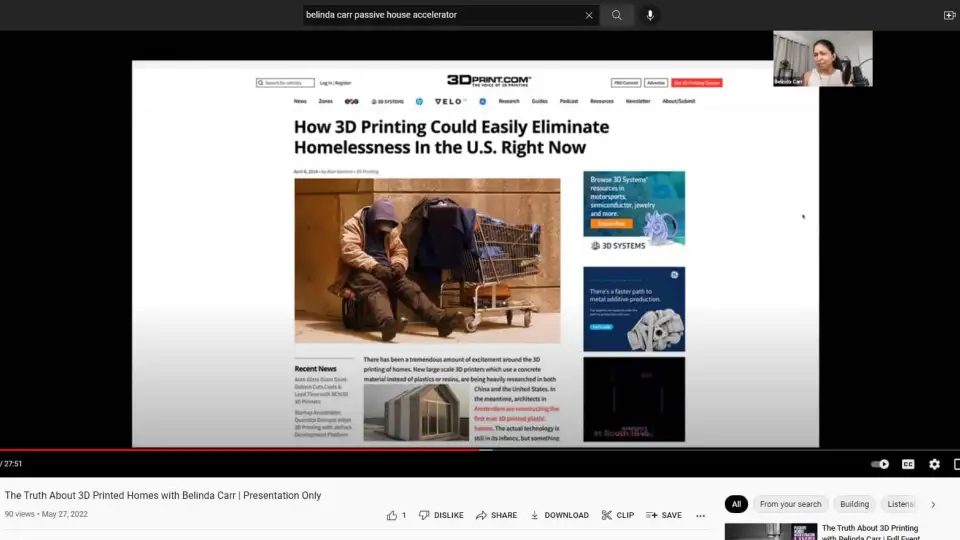This screenshot has width=960, height=540.
Task: Open the player settings gear
Action: (x=934, y=464)
